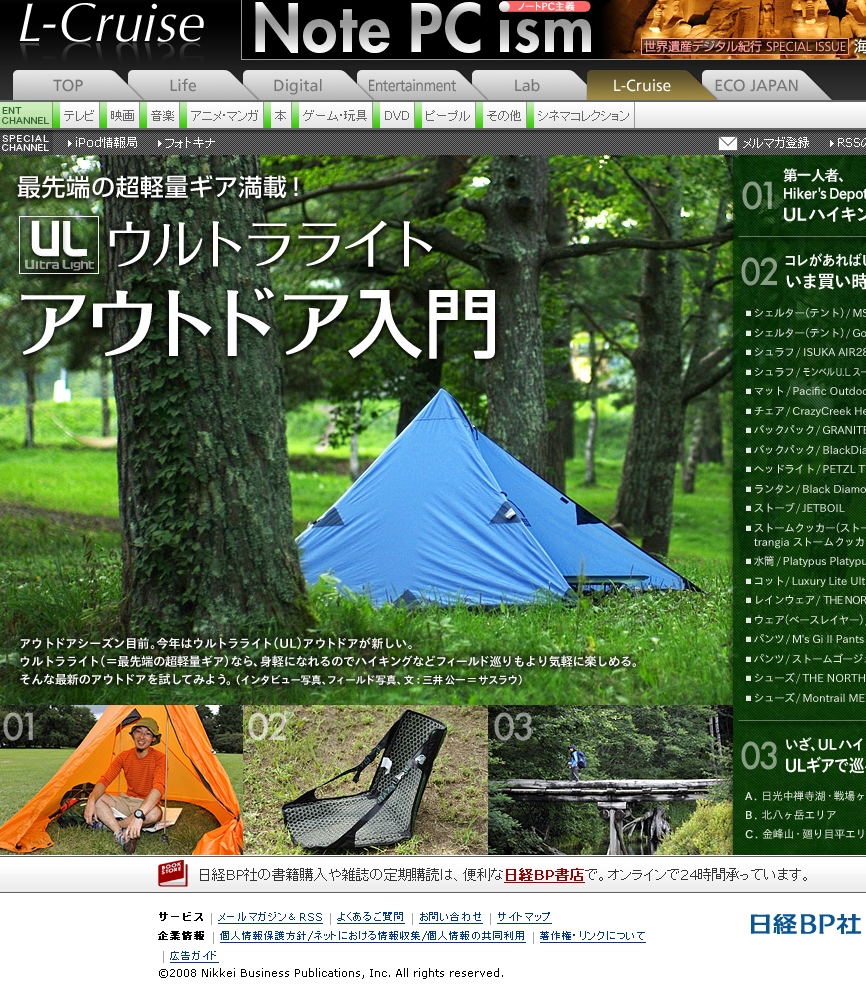Switch to the TOP tab
The width and height of the screenshot is (866, 1000).
[68, 85]
